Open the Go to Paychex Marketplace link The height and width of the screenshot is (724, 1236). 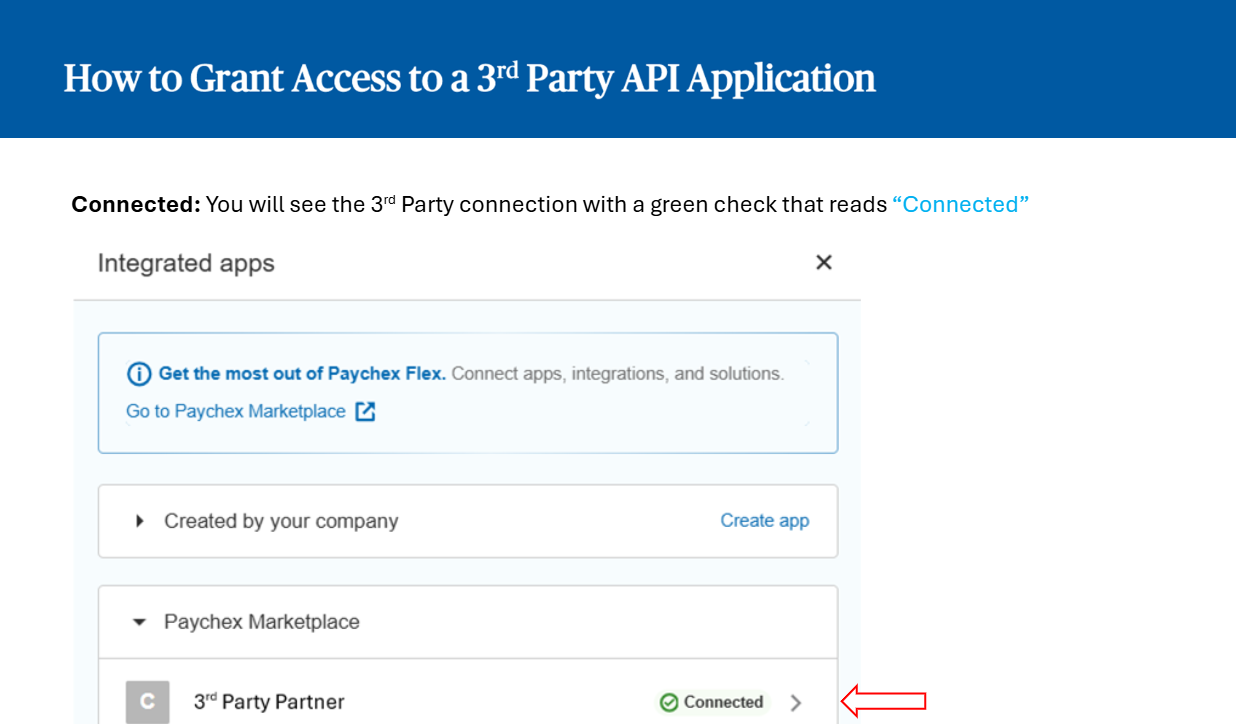point(236,411)
